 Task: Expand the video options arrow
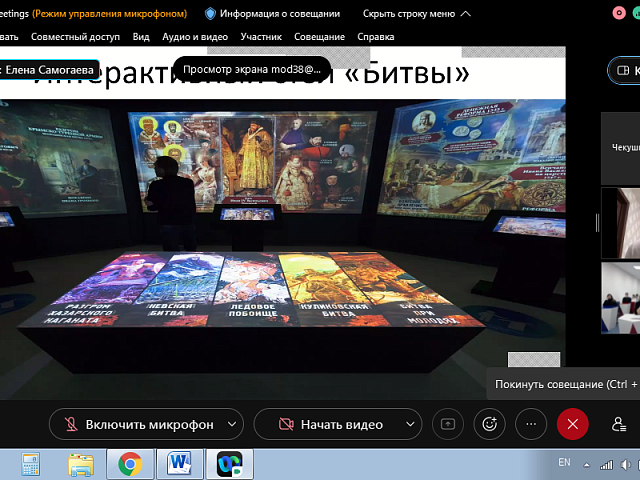[409, 424]
